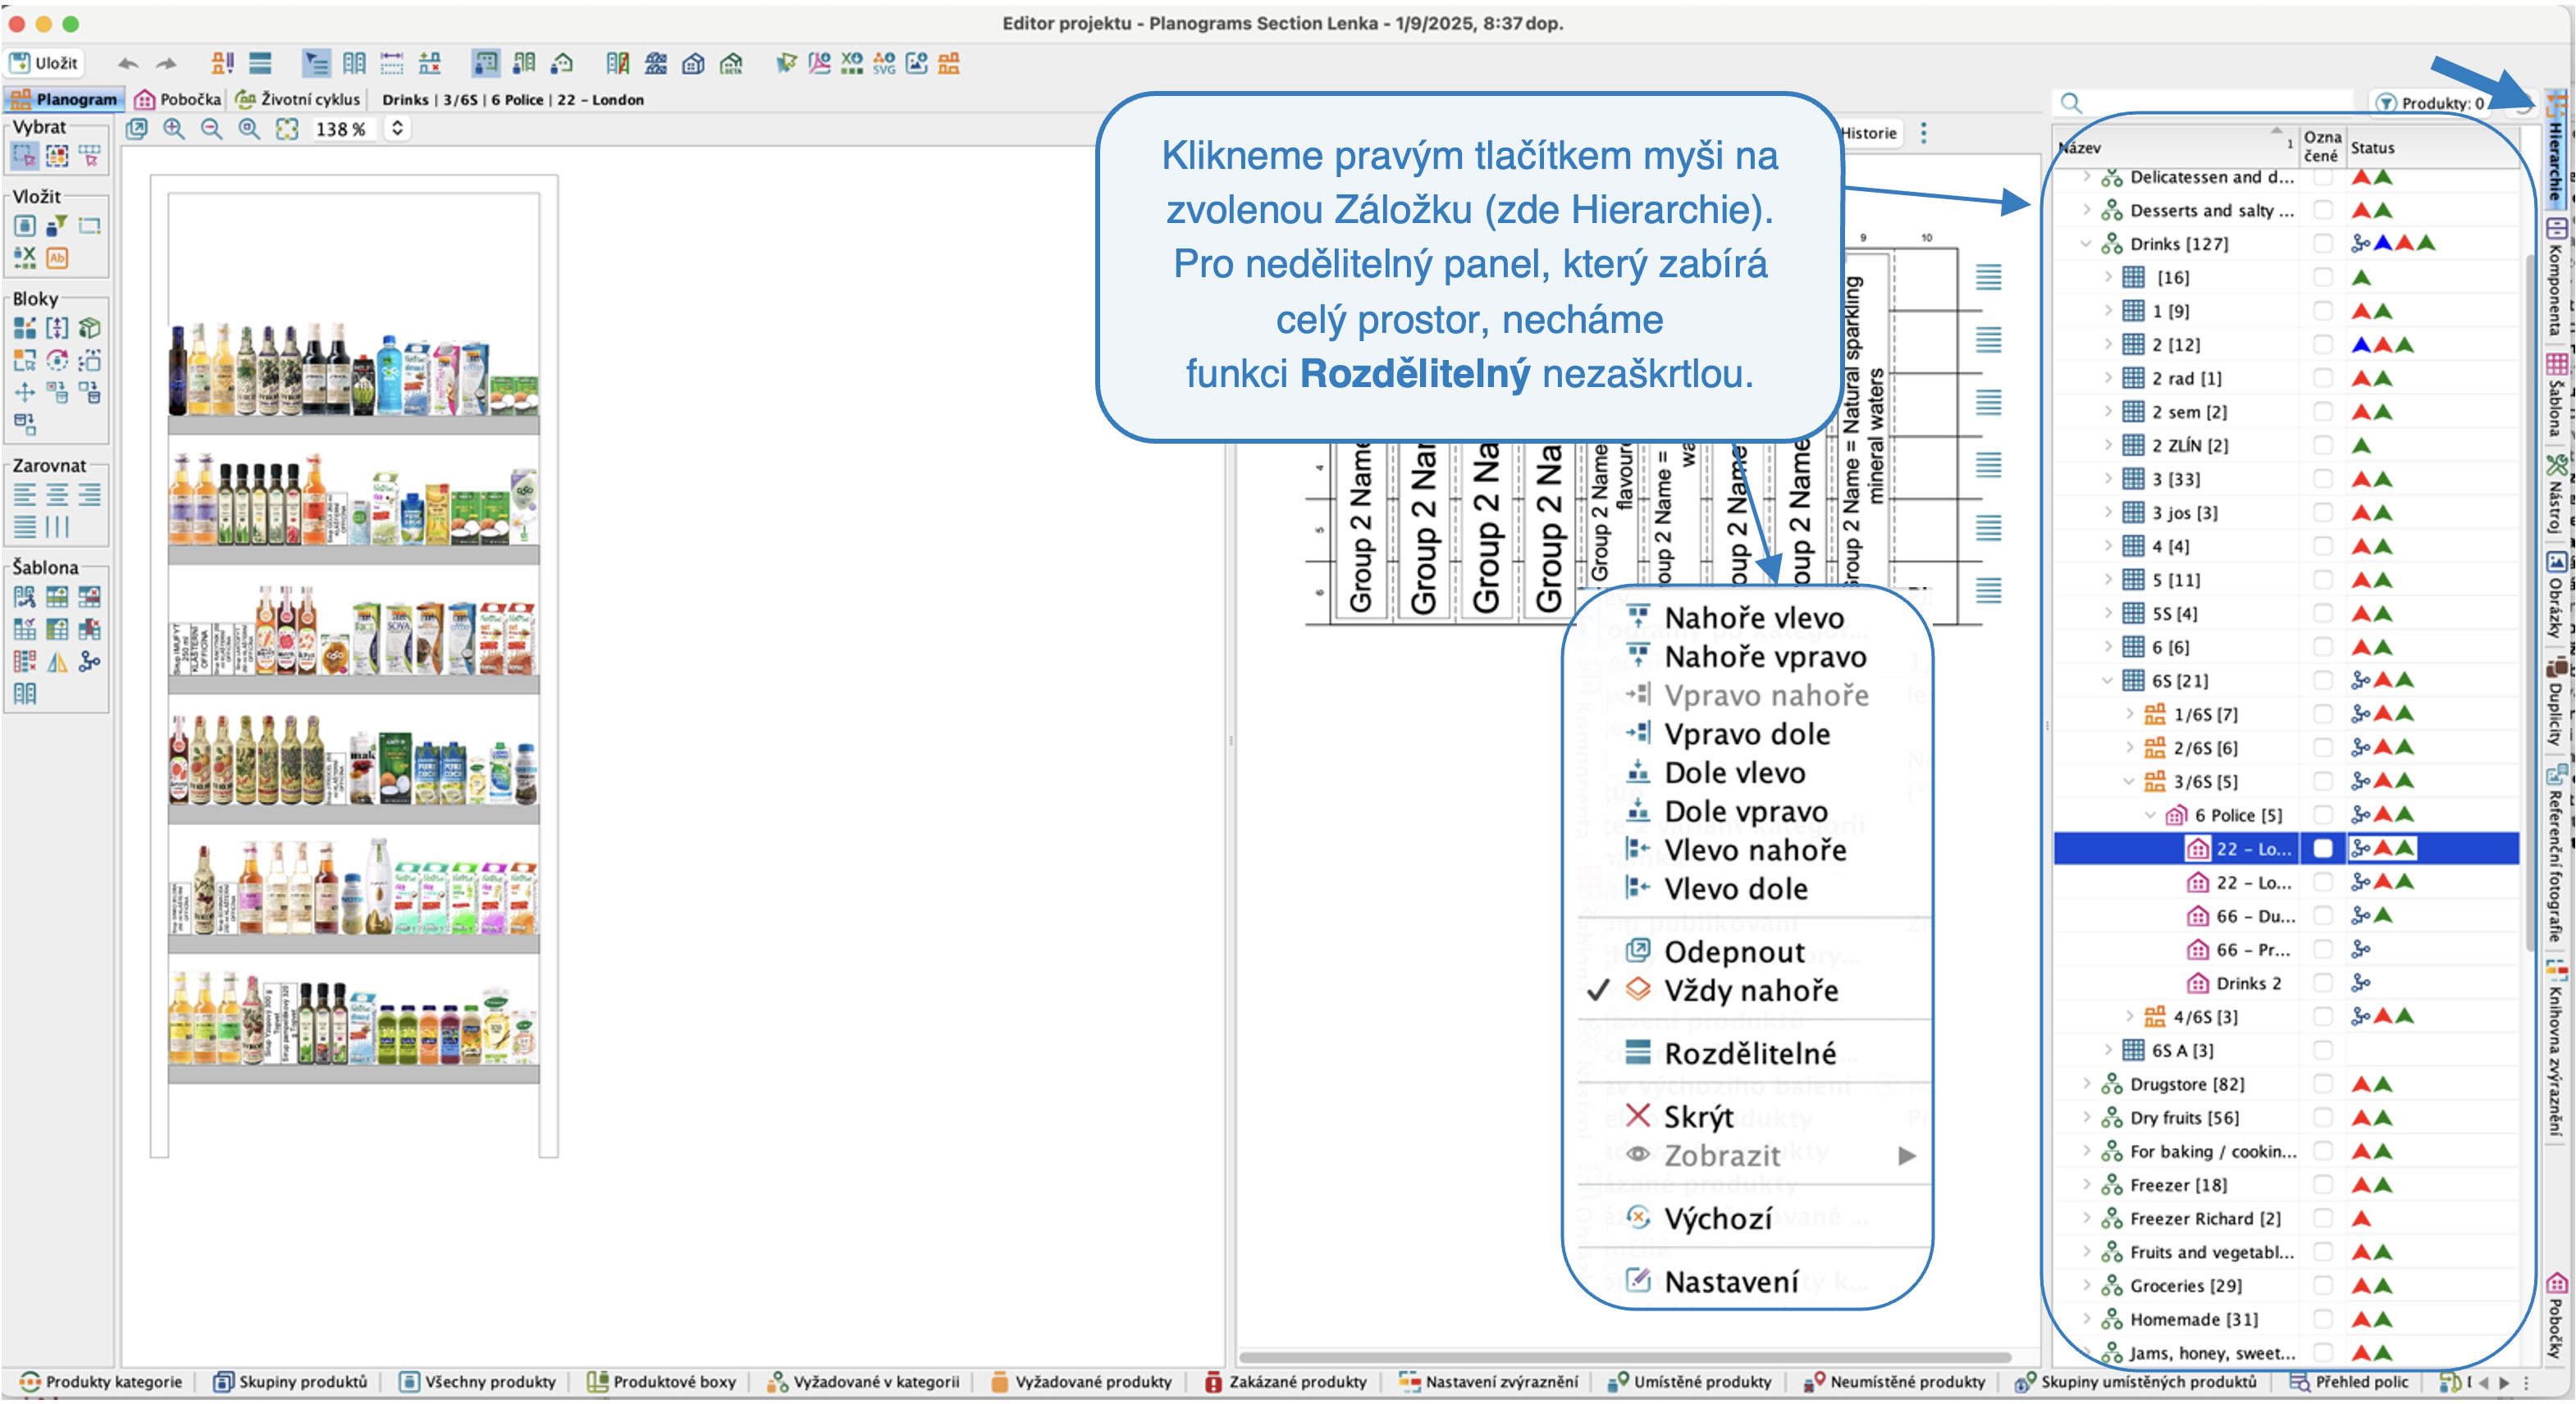Image resolution: width=2576 pixels, height=1404 pixels.
Task: Tick the checkbox for Dry fruits [56]
Action: click(x=2323, y=1118)
